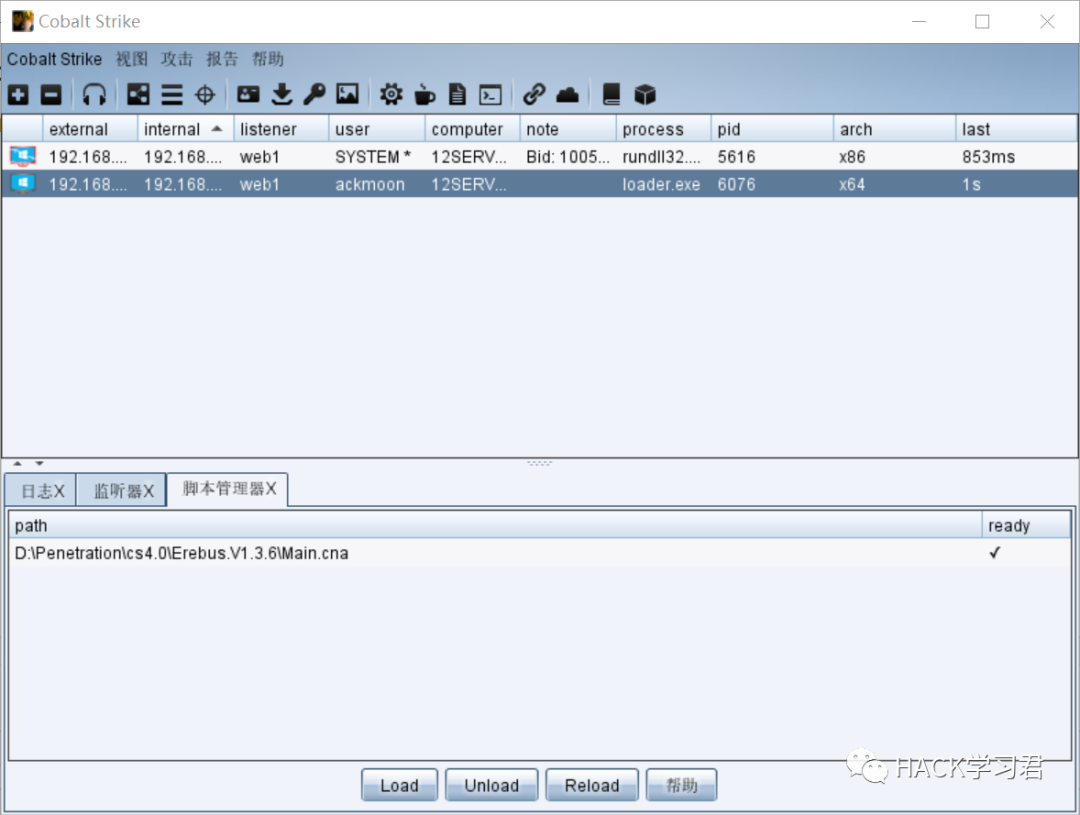Sort by the listener column header
The width and height of the screenshot is (1080, 815).
pyautogui.click(x=282, y=130)
